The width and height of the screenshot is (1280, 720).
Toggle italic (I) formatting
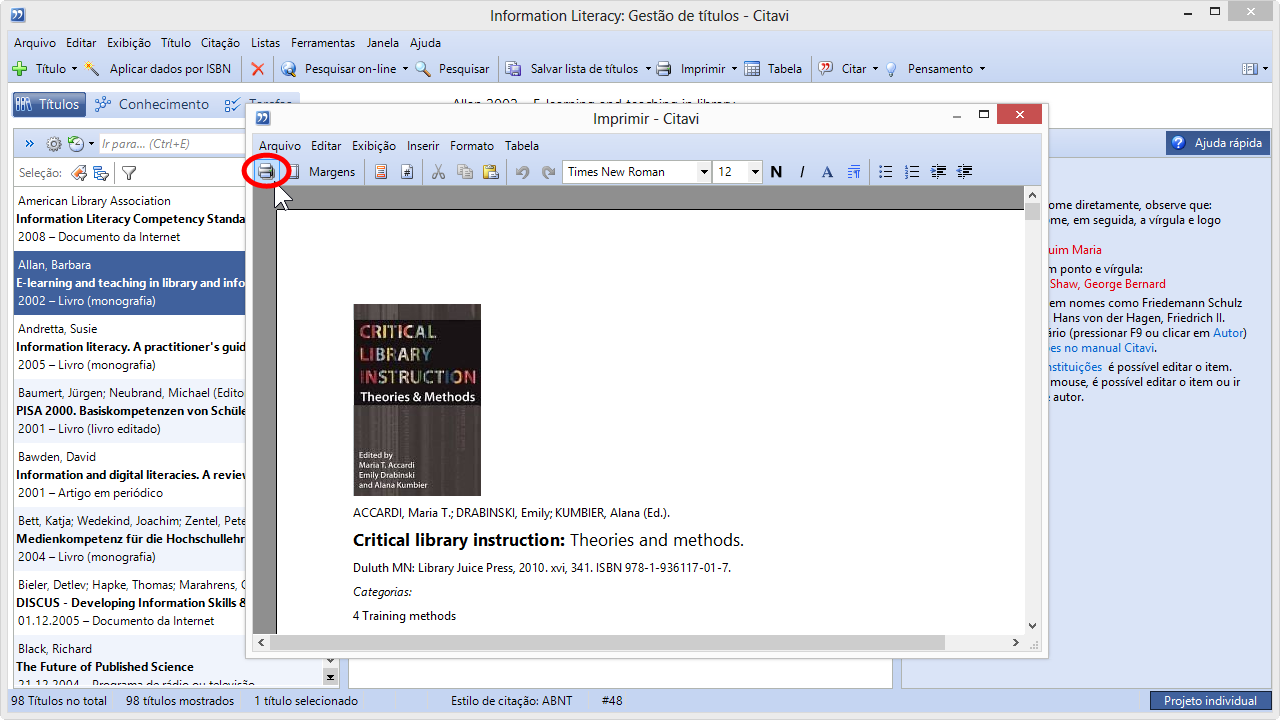click(802, 172)
